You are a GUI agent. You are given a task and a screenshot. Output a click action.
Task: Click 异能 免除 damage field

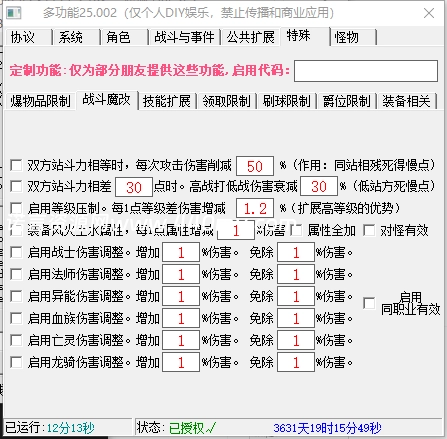[296, 296]
